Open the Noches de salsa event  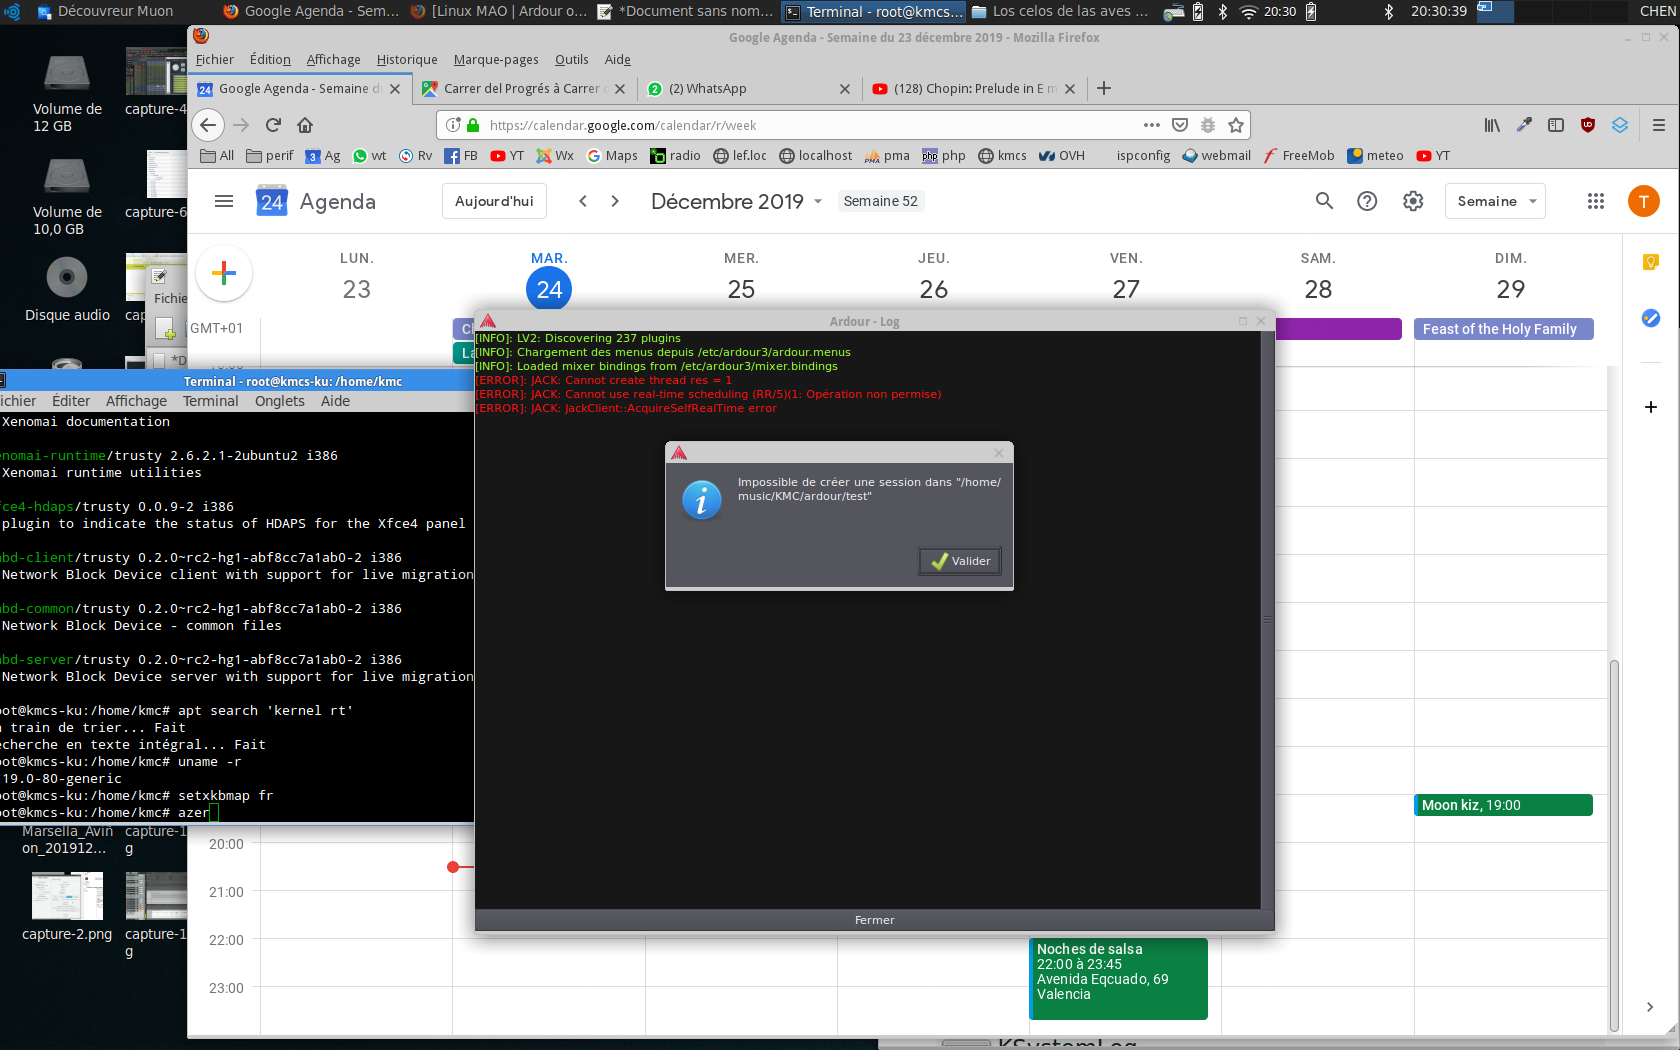pyautogui.click(x=1119, y=978)
